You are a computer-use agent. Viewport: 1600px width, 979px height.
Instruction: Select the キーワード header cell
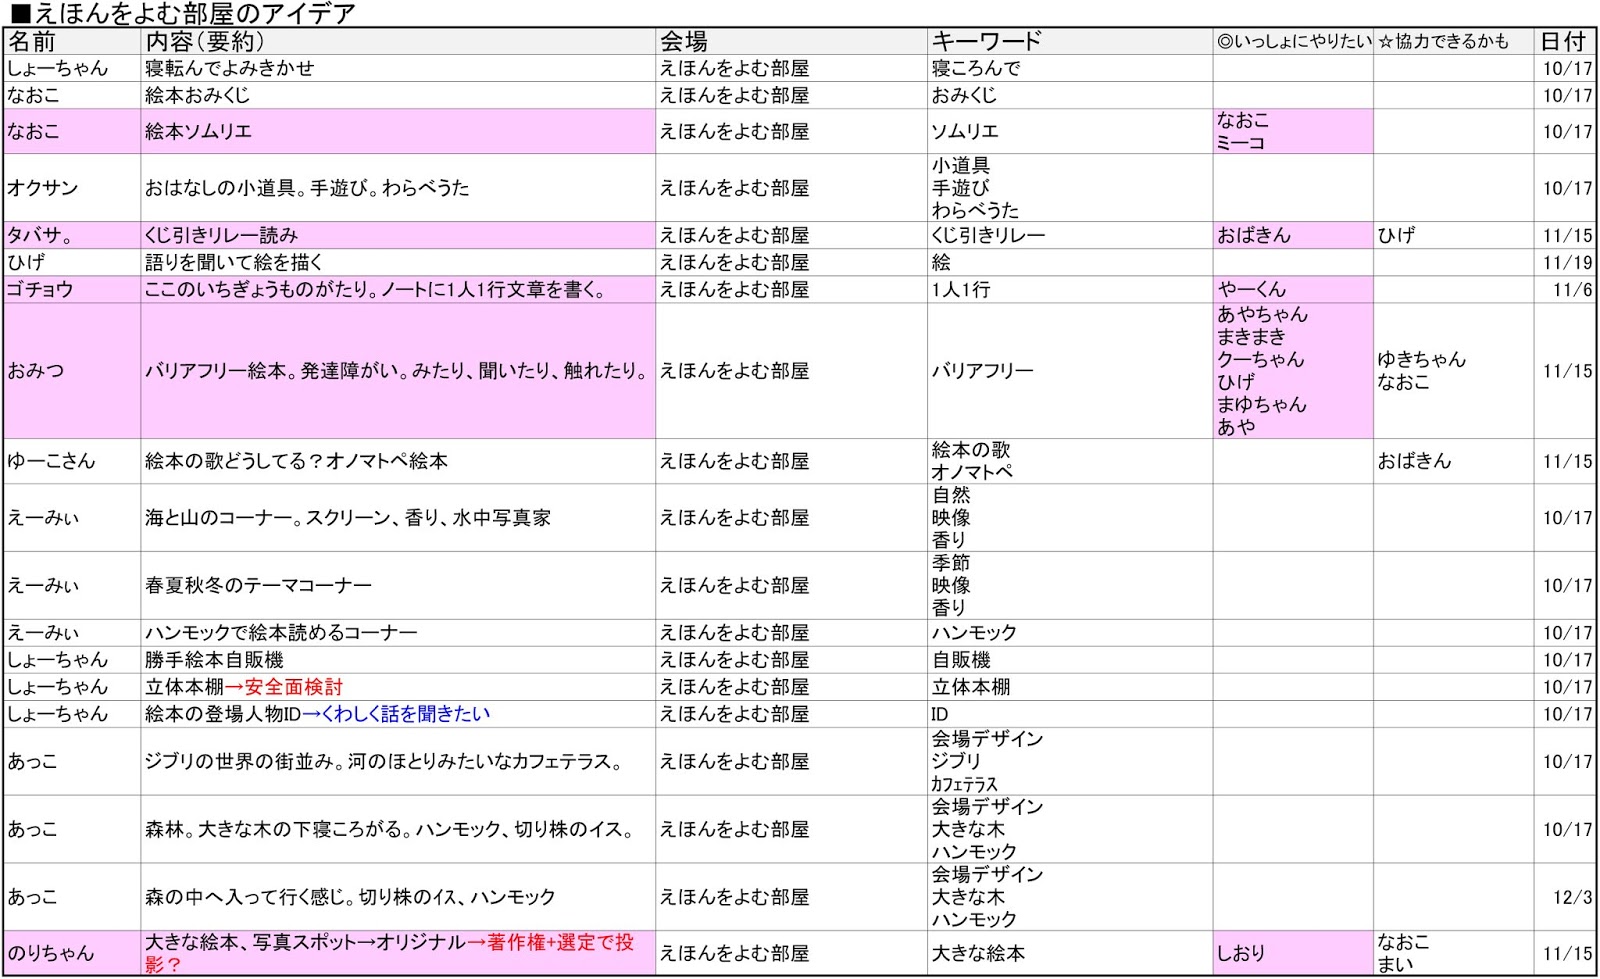click(x=1070, y=41)
